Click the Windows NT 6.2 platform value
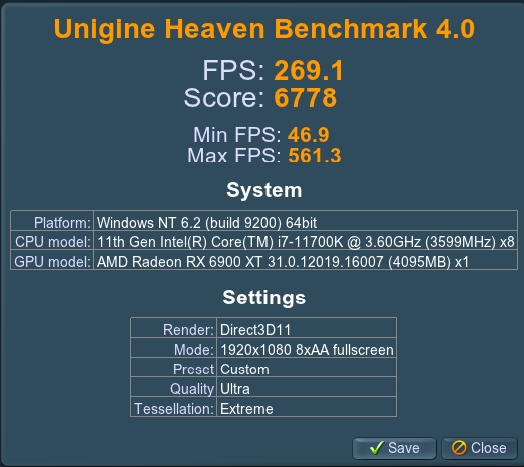This screenshot has width=524, height=467. pos(207,223)
